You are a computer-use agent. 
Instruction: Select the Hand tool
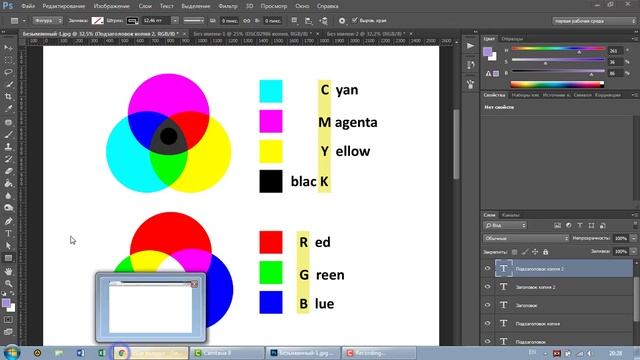pyautogui.click(x=8, y=271)
